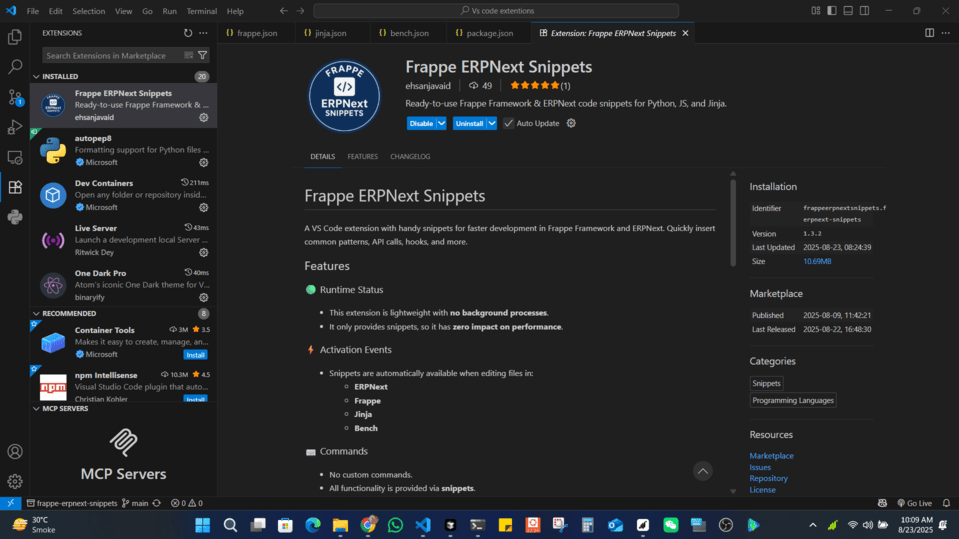Install the Container Tools extension
959x539 pixels.
point(196,354)
